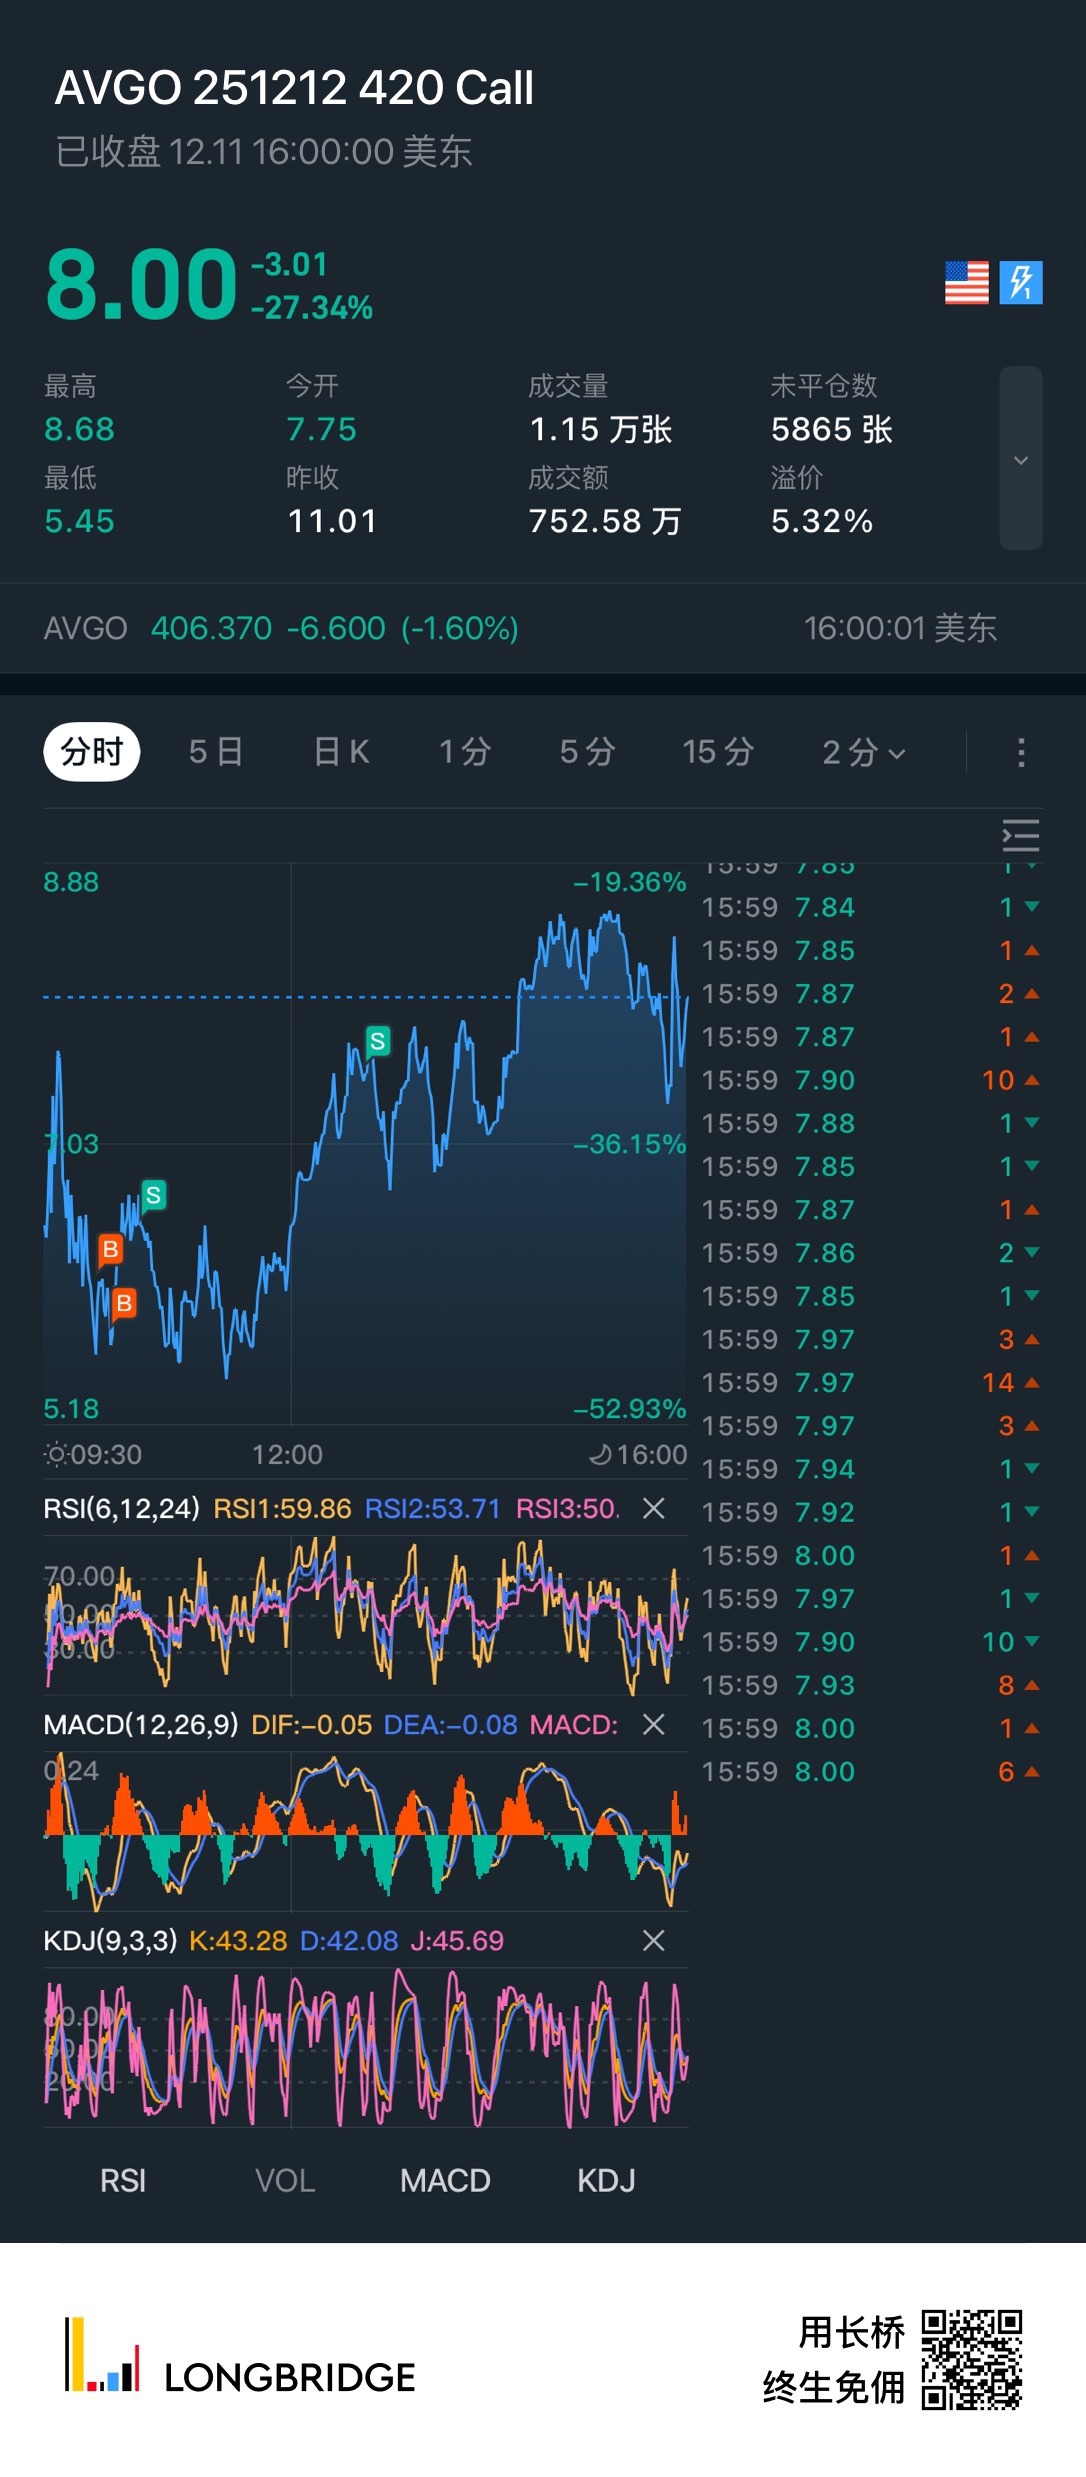The width and height of the screenshot is (1086, 2477).
Task: Toggle the KDJ indicator at bottom
Action: tap(606, 2180)
